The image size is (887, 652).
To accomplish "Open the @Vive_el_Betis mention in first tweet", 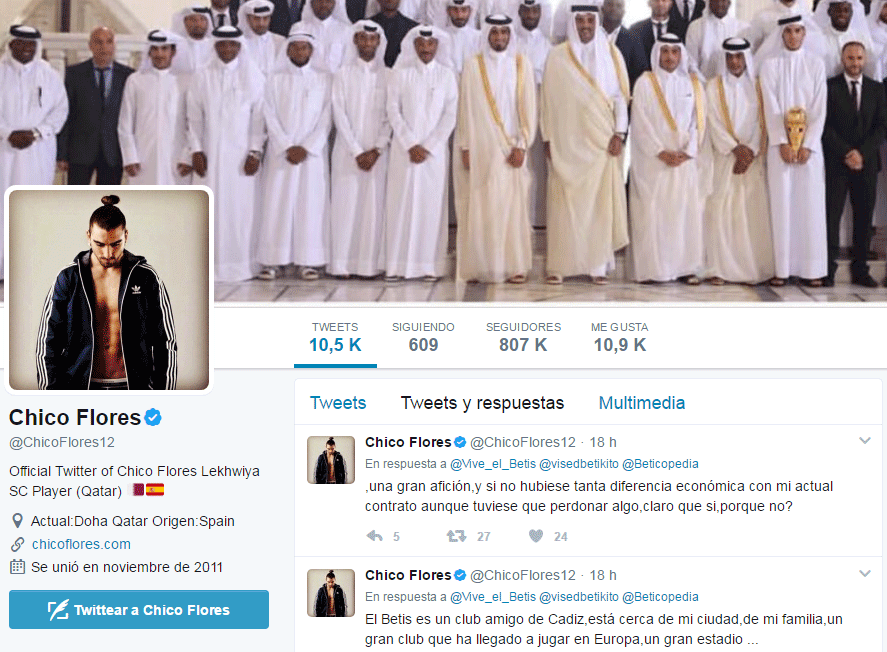I will pyautogui.click(x=493, y=464).
